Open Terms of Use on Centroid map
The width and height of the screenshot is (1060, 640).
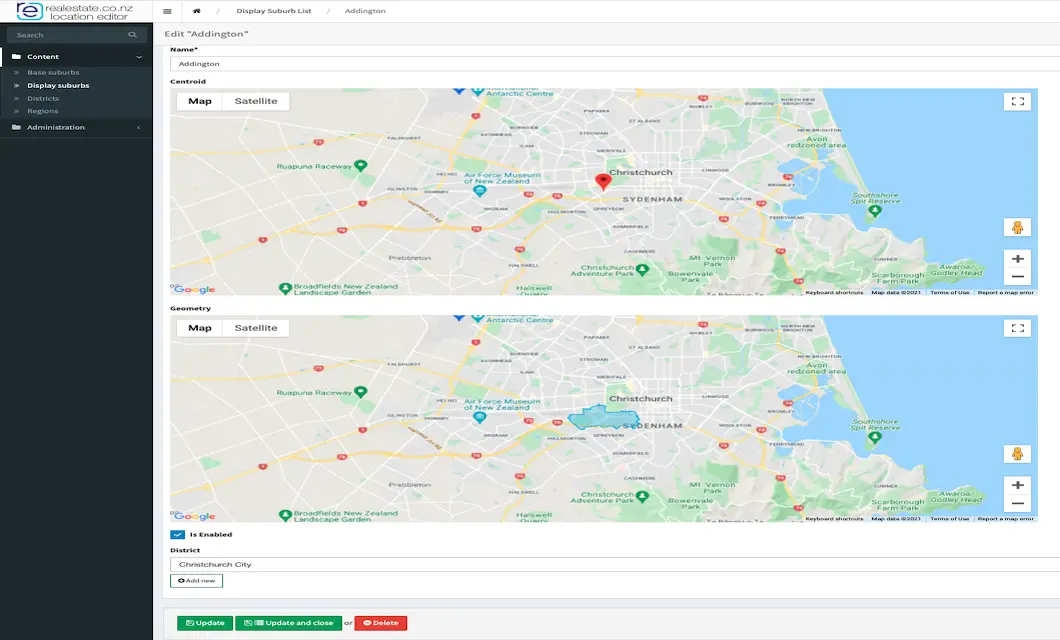[949, 293]
